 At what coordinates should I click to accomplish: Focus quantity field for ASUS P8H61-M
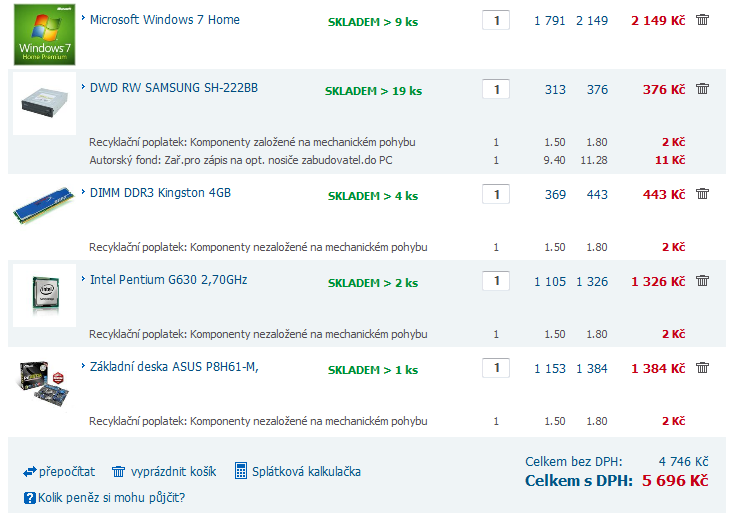[496, 368]
